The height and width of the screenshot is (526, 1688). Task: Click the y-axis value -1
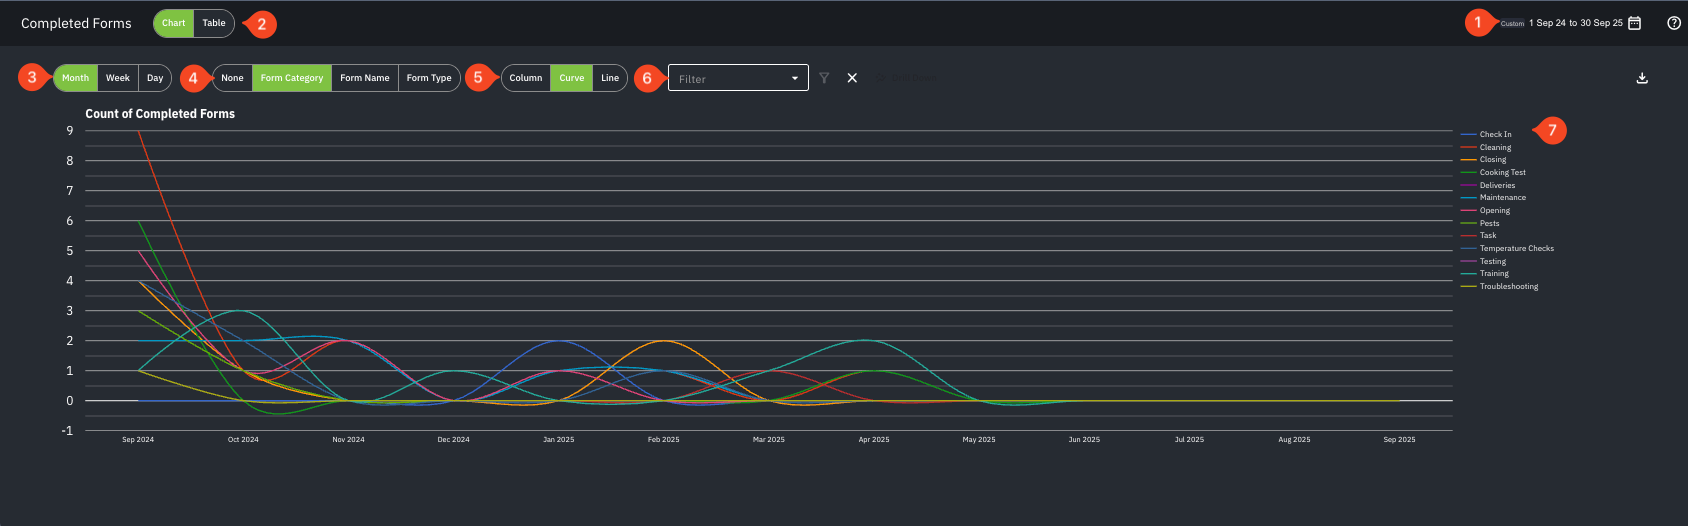coord(67,431)
